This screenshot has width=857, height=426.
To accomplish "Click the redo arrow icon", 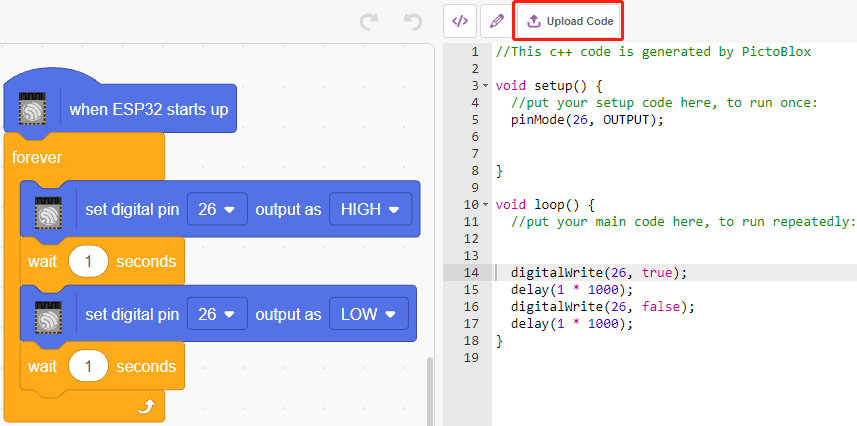I will (369, 22).
